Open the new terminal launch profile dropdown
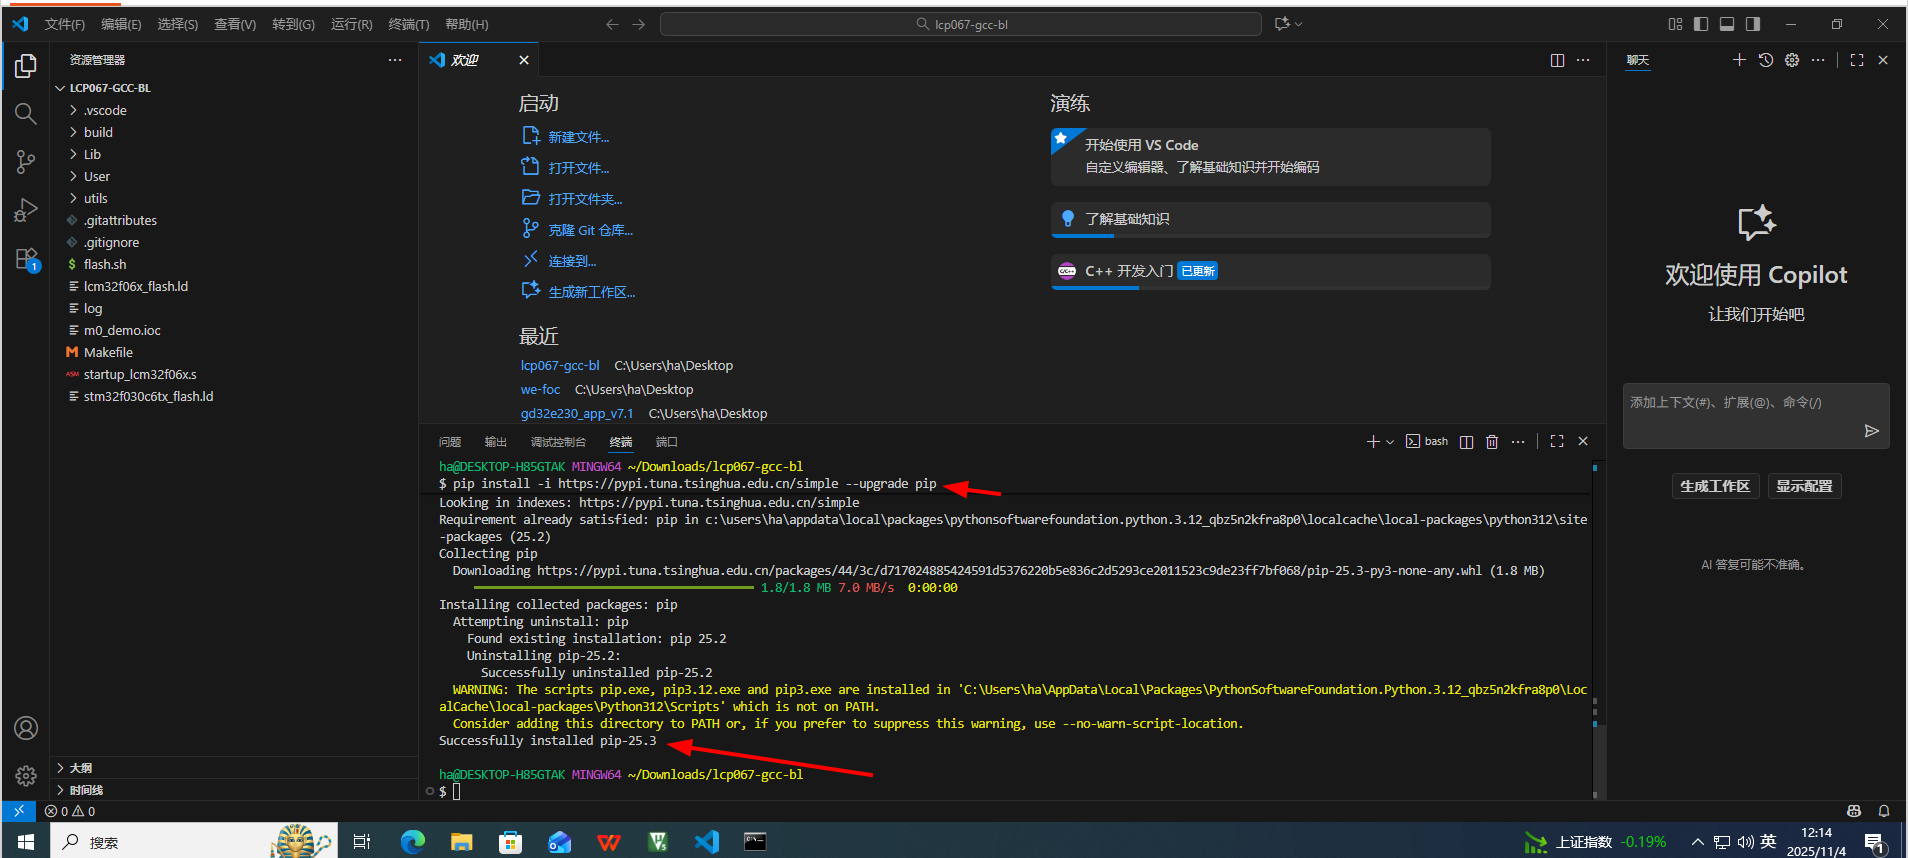 coord(1390,442)
